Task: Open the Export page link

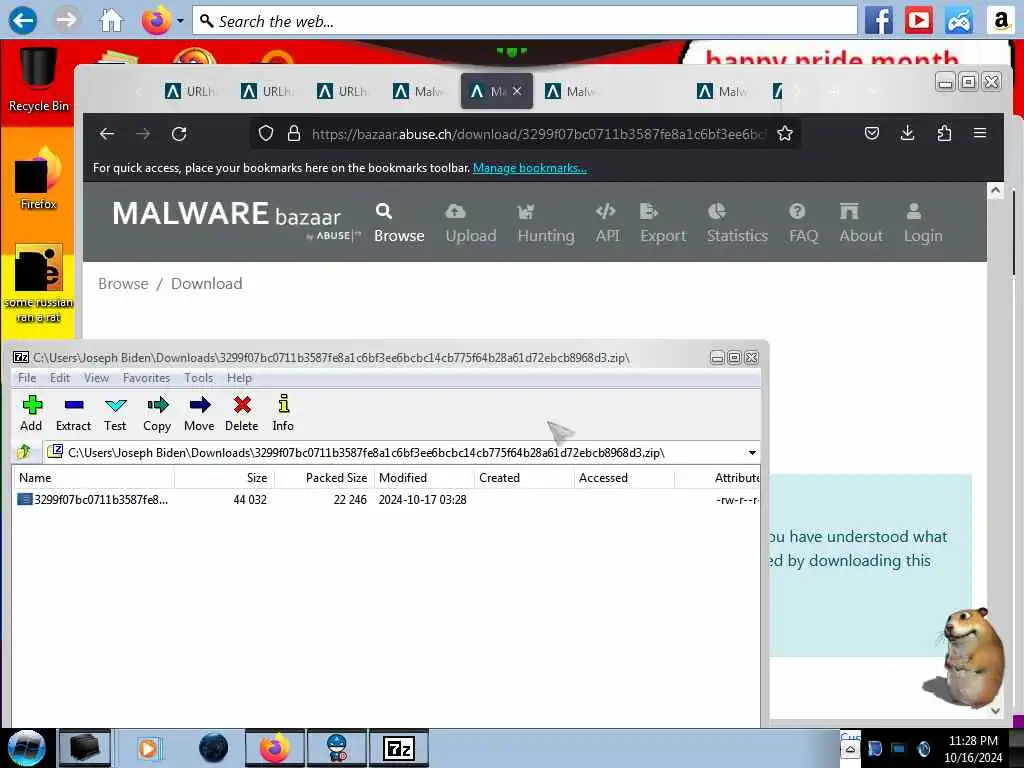Action: coord(663,223)
